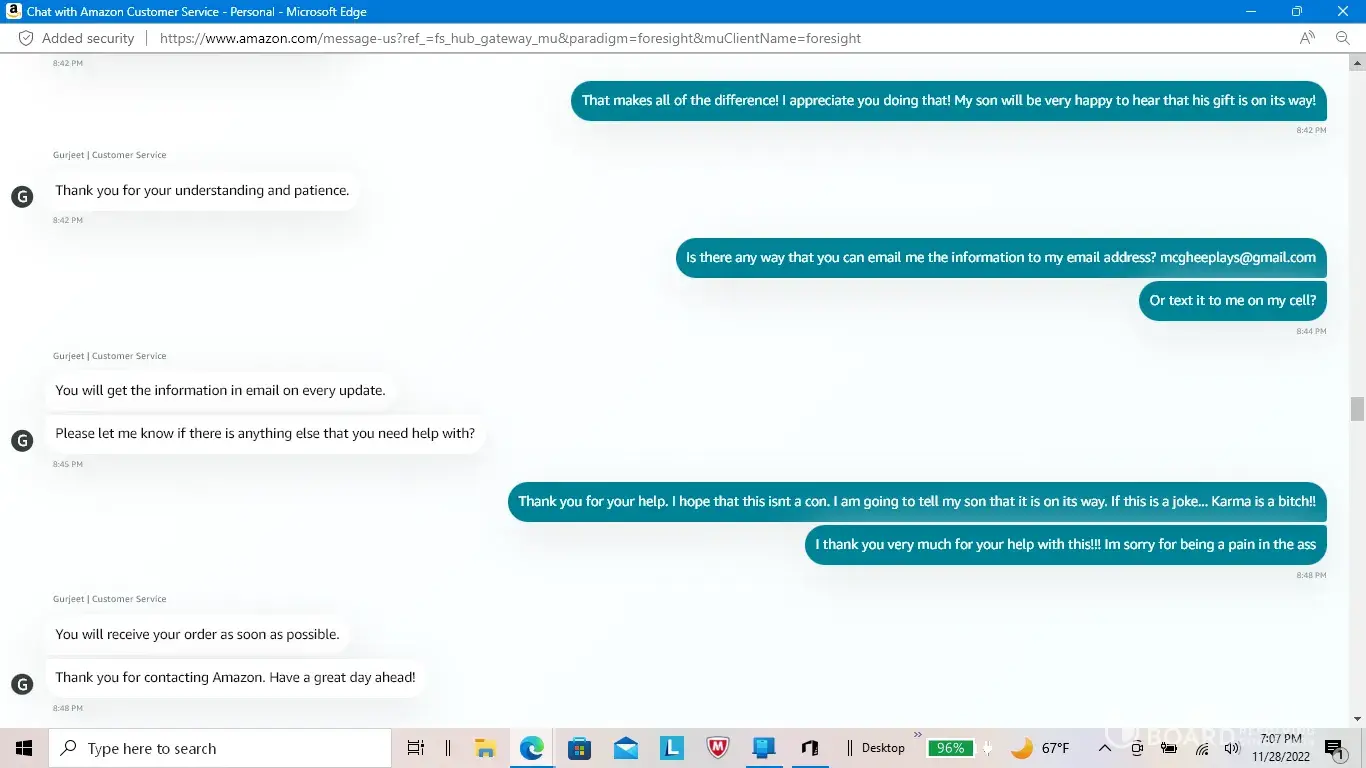Open the Windows Start menu
Image resolution: width=1366 pixels, height=768 pixels.
(x=24, y=748)
